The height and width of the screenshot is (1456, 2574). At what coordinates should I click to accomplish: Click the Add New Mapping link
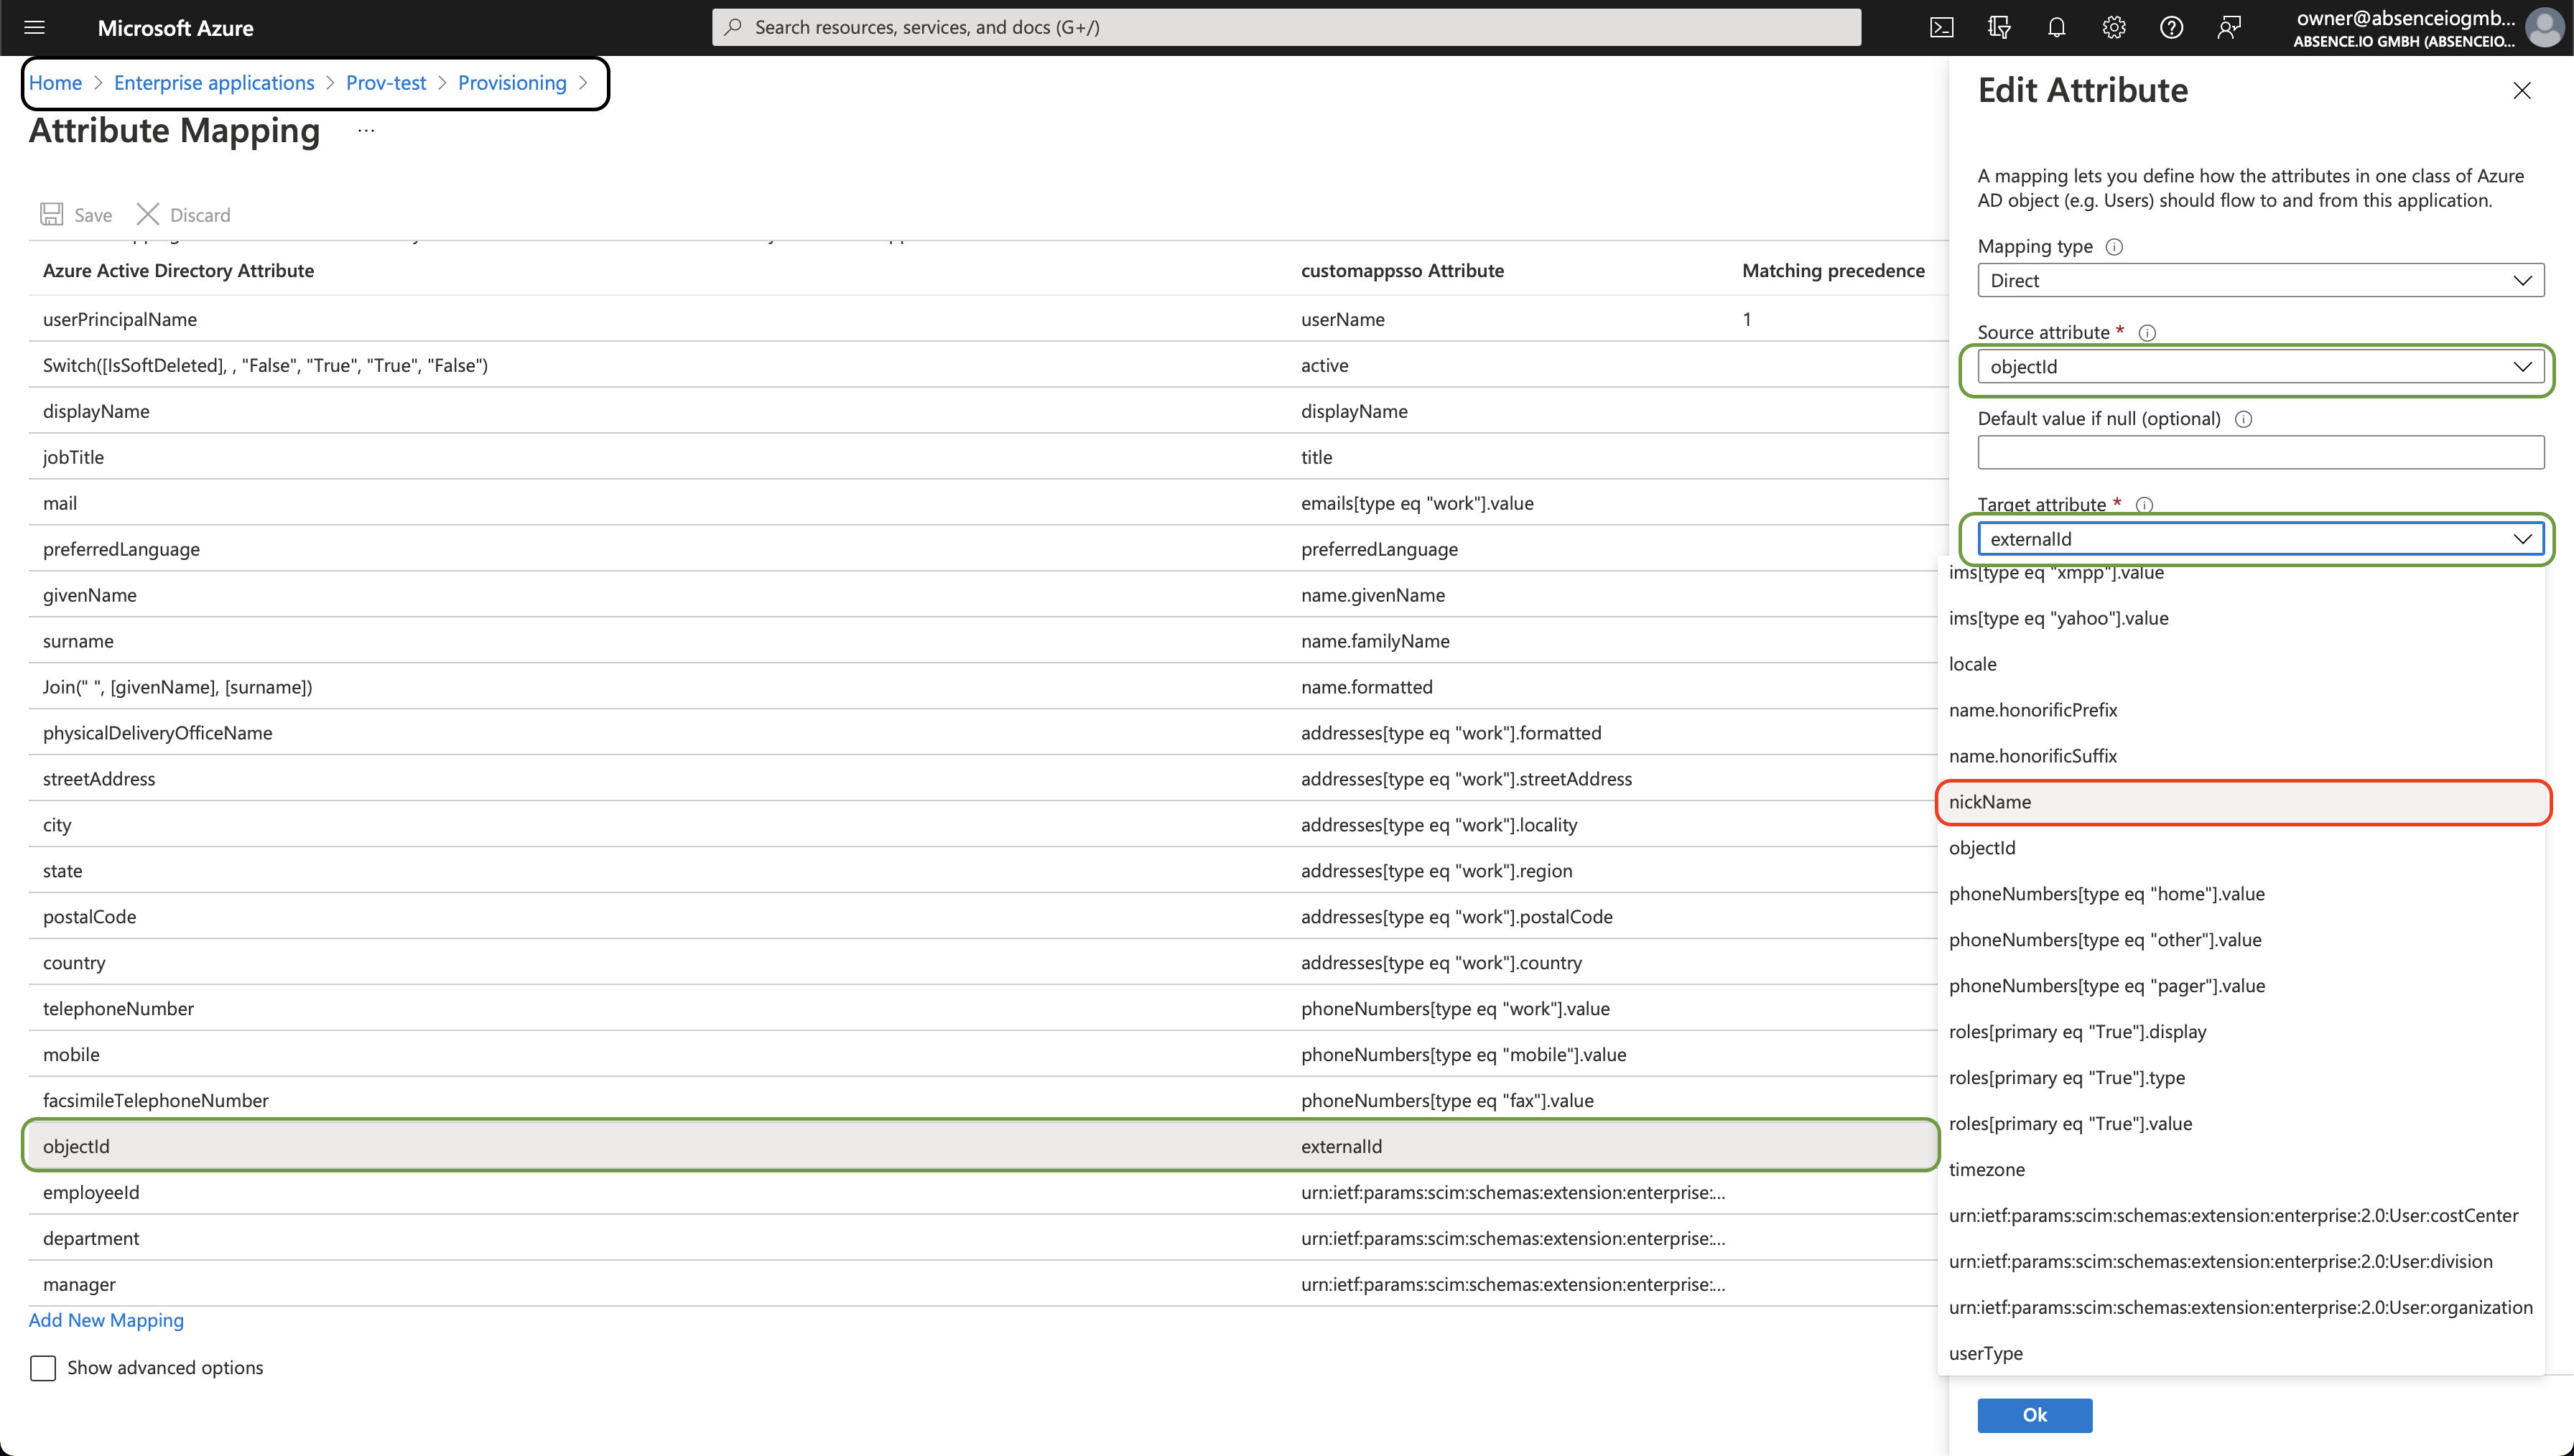pyautogui.click(x=106, y=1320)
